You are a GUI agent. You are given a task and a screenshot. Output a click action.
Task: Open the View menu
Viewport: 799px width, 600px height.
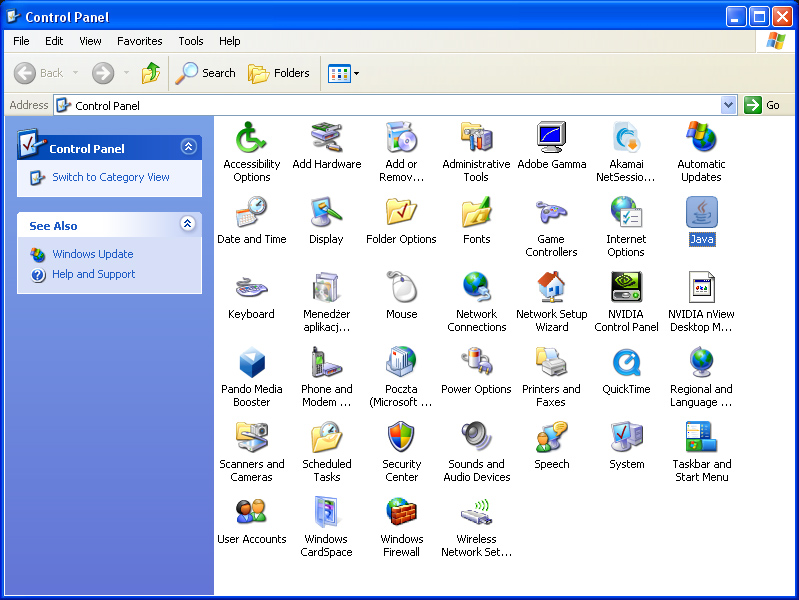coord(90,41)
